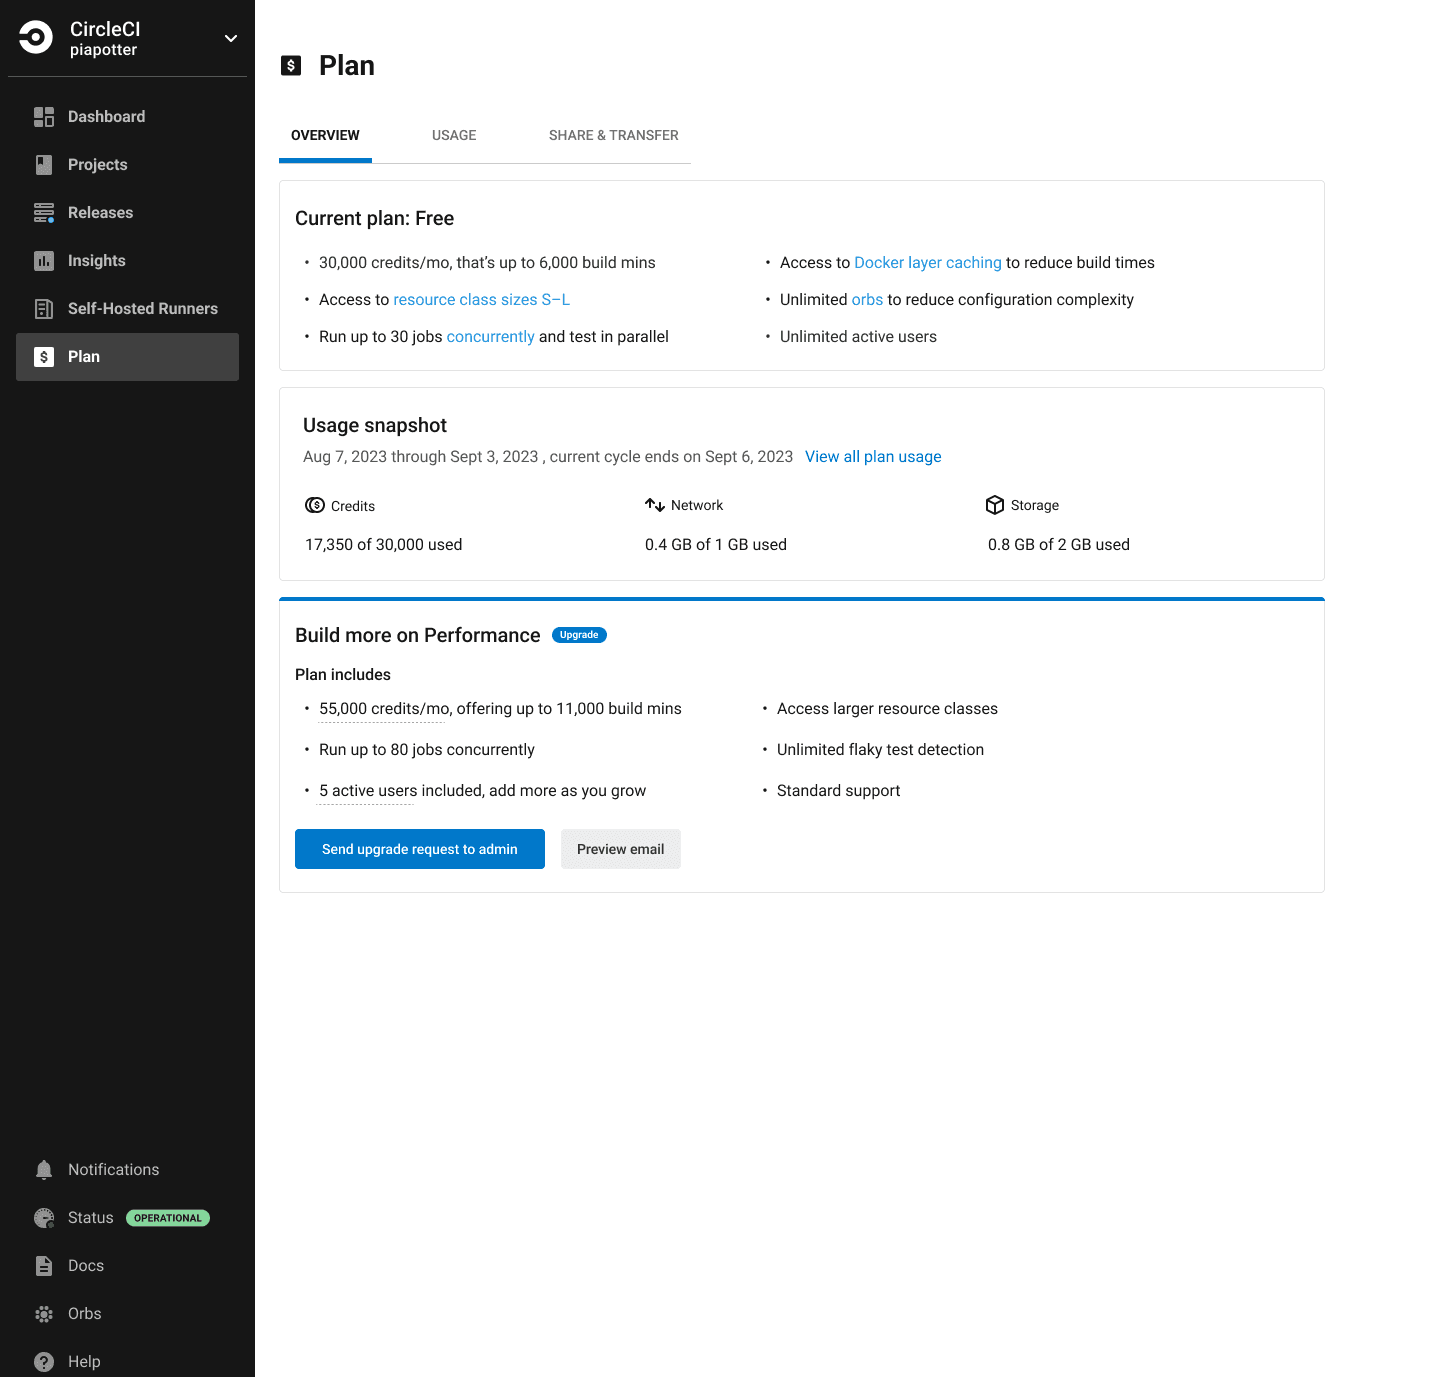This screenshot has height=1377, width=1440.
Task: Select the Self-Hosted Runners icon
Action: pyautogui.click(x=44, y=309)
